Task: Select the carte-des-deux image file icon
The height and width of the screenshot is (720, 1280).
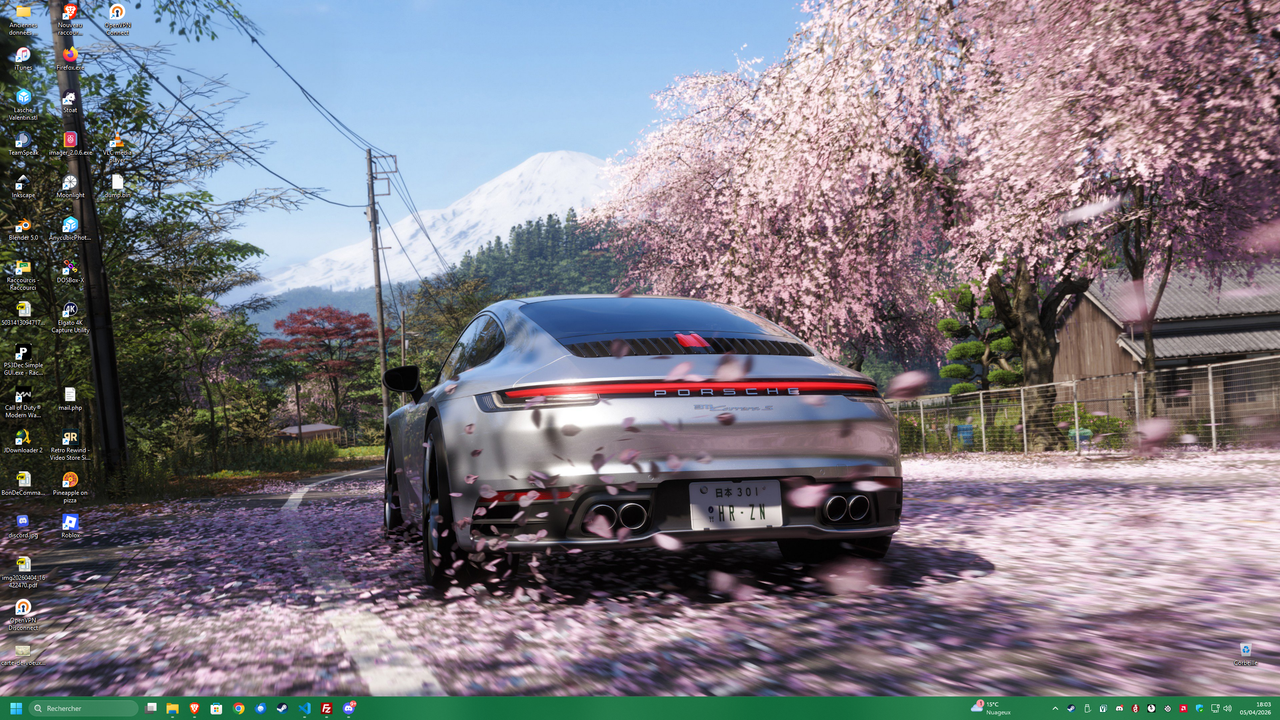Action: 22,655
